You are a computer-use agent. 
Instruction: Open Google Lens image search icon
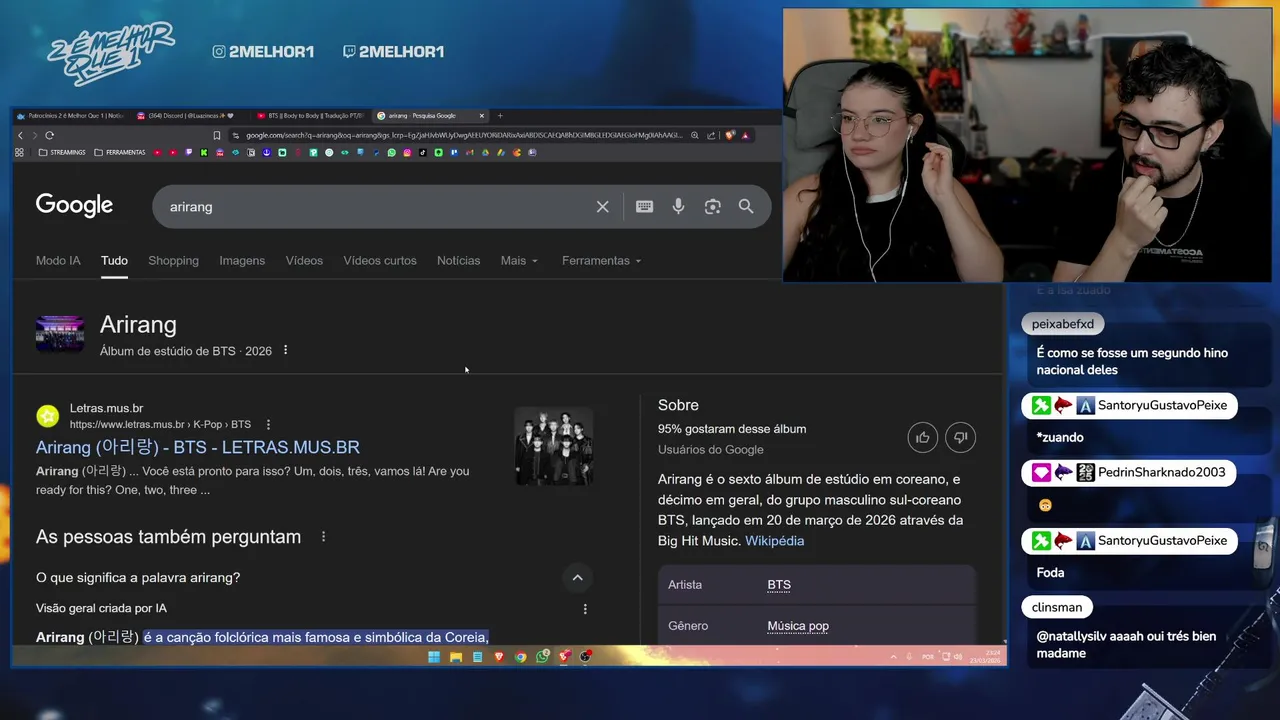[x=712, y=206]
